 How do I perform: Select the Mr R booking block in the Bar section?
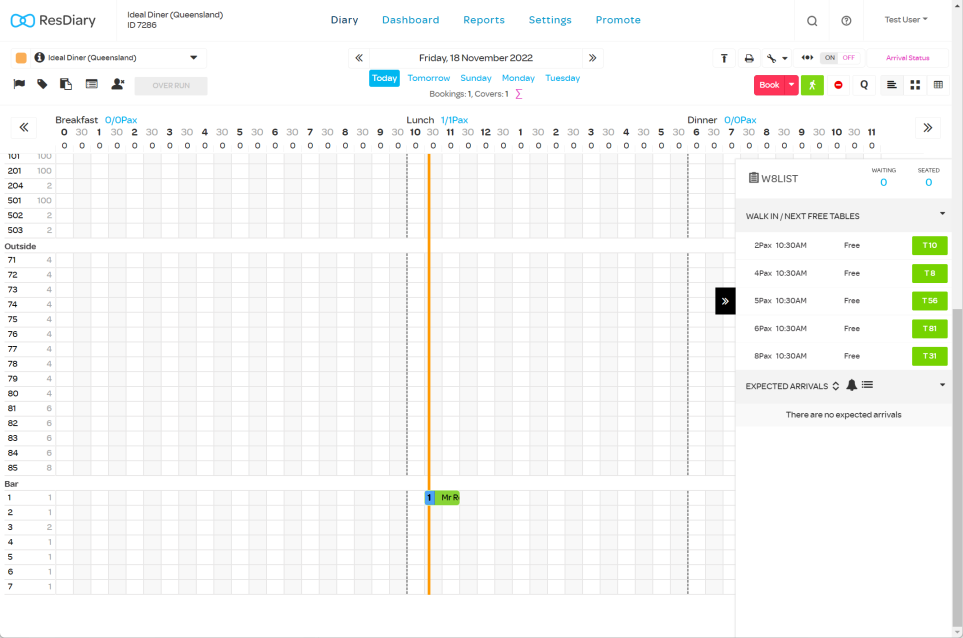[x=449, y=497]
